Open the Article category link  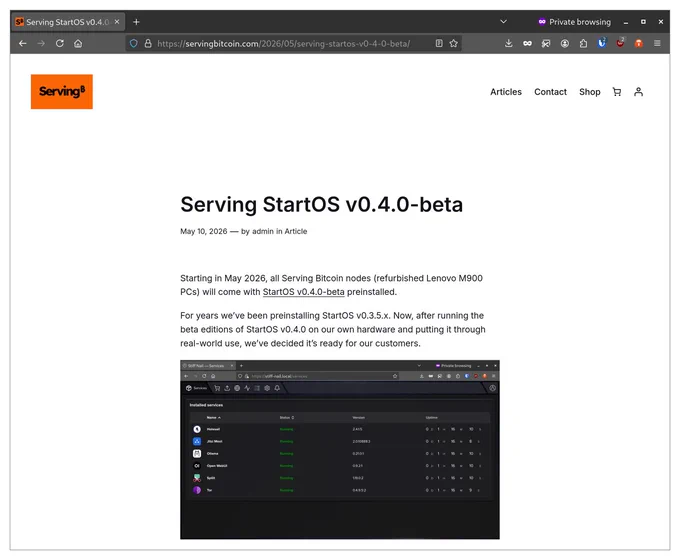pos(296,231)
